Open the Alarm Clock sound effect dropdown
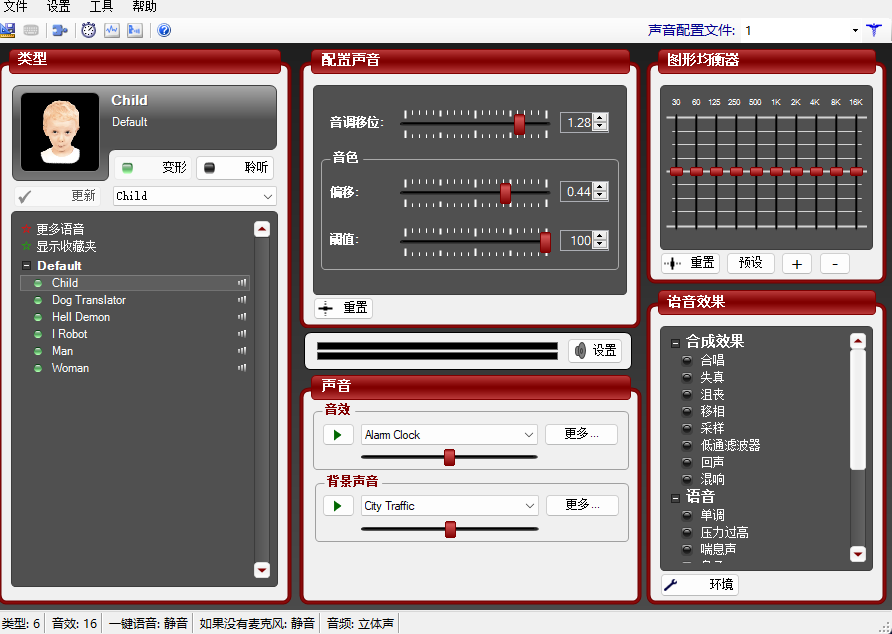 [448, 434]
